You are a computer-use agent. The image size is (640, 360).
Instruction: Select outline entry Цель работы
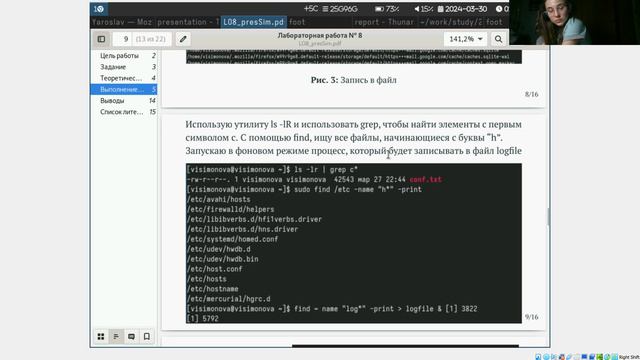tap(124, 56)
